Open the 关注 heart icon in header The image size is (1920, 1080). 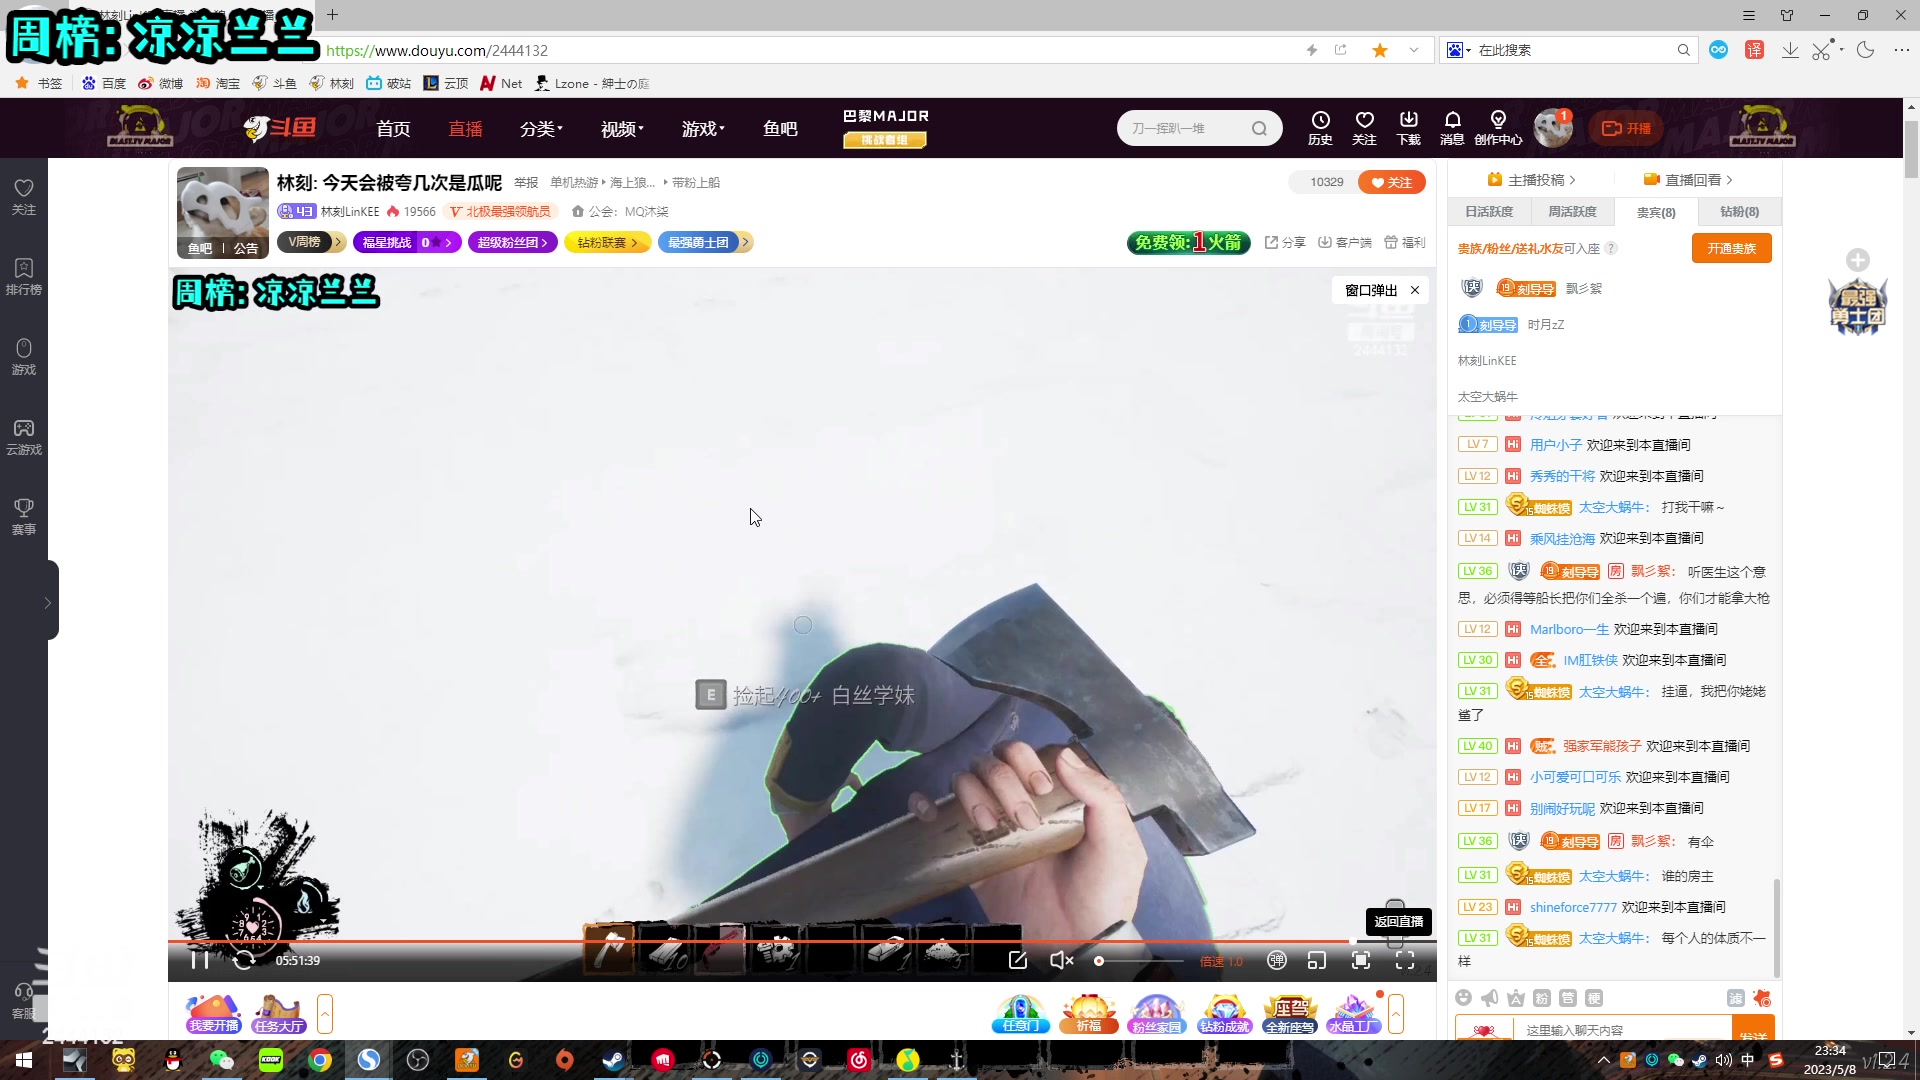1364,128
